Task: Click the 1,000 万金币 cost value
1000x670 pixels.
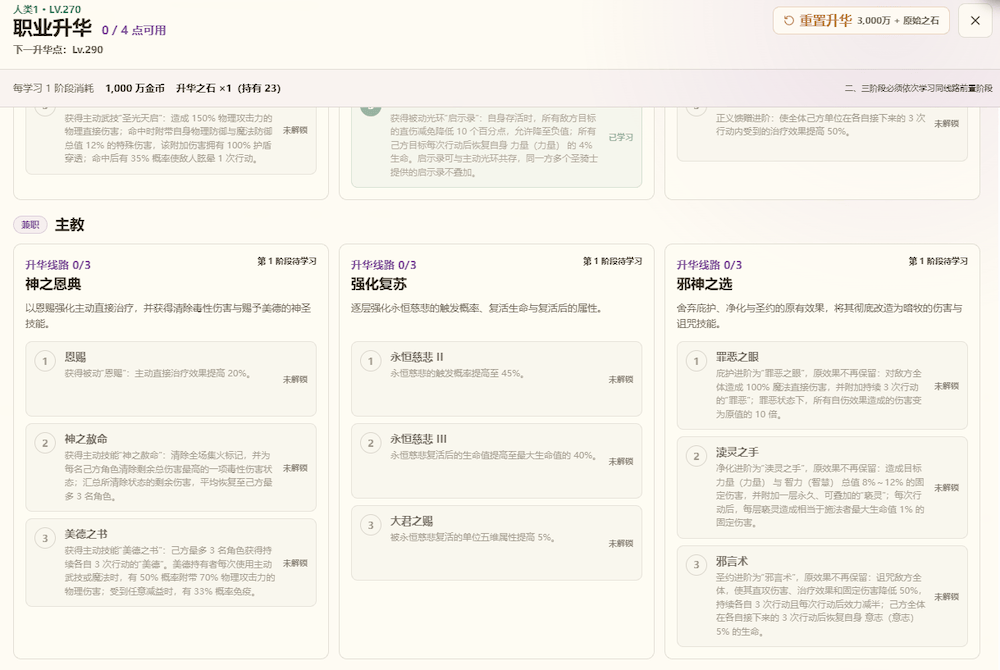Action: pos(135,88)
